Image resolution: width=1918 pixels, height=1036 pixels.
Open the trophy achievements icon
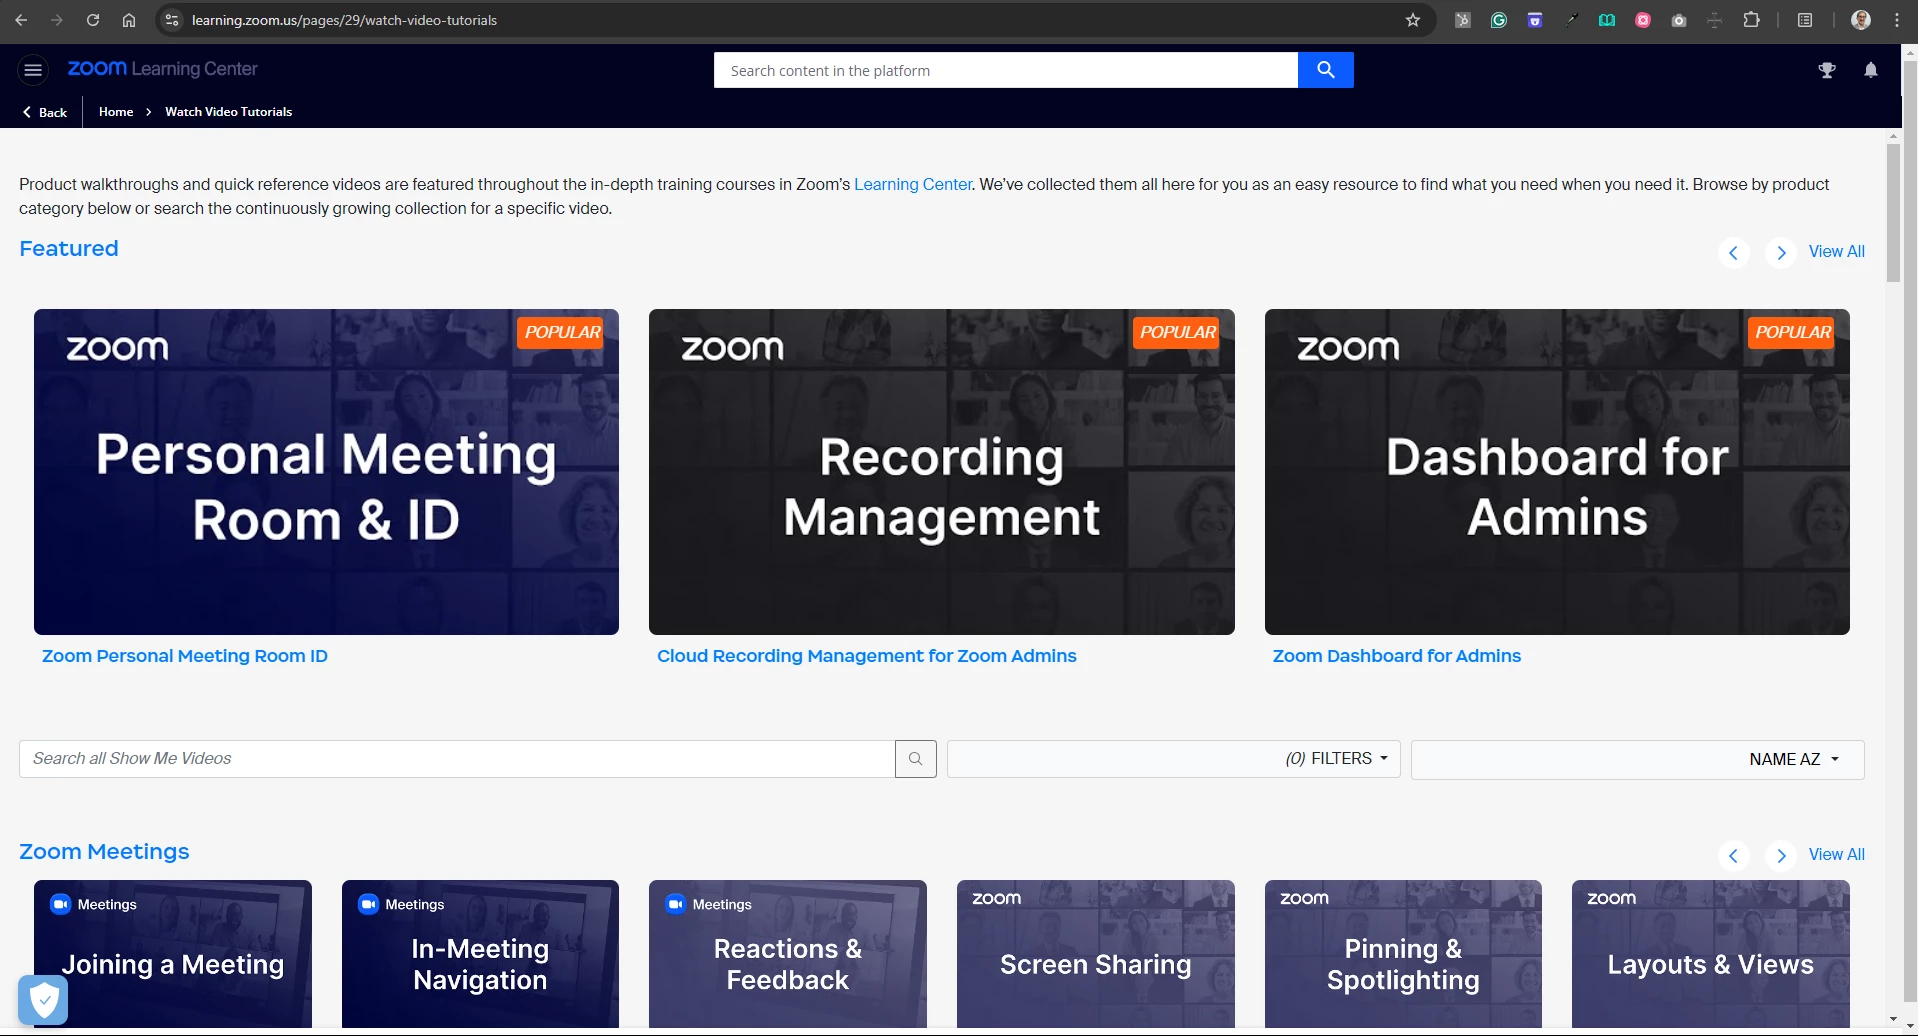[x=1827, y=70]
